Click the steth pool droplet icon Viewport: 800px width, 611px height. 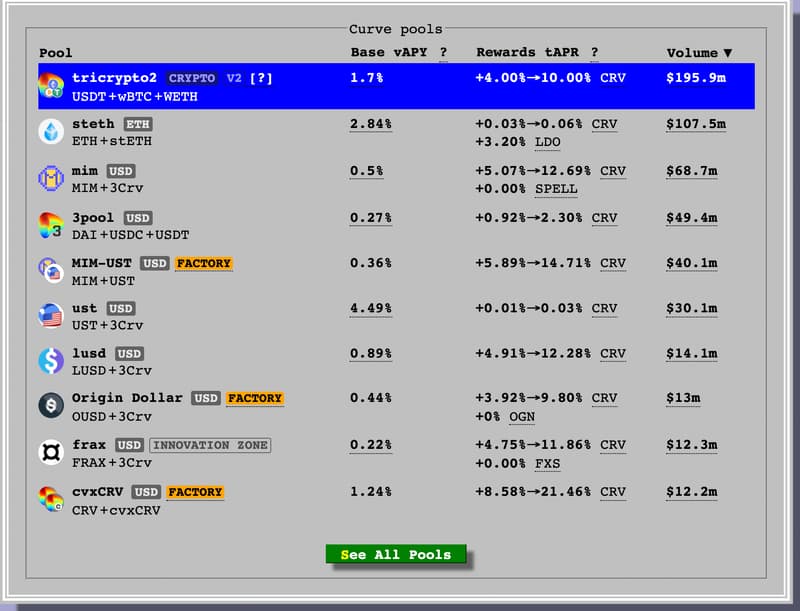(x=51, y=132)
